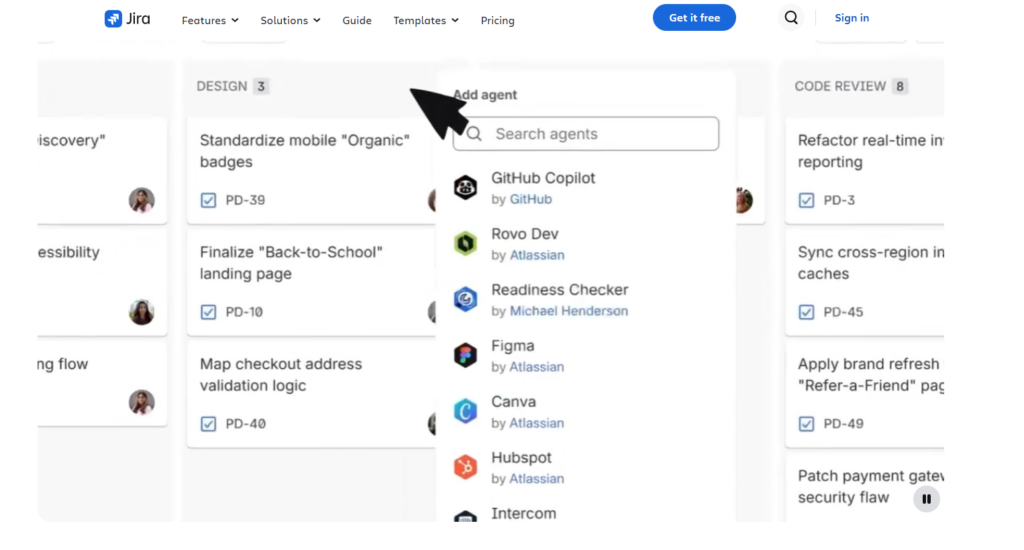
Task: Open the Atlassian link under Figma
Action: click(x=537, y=366)
